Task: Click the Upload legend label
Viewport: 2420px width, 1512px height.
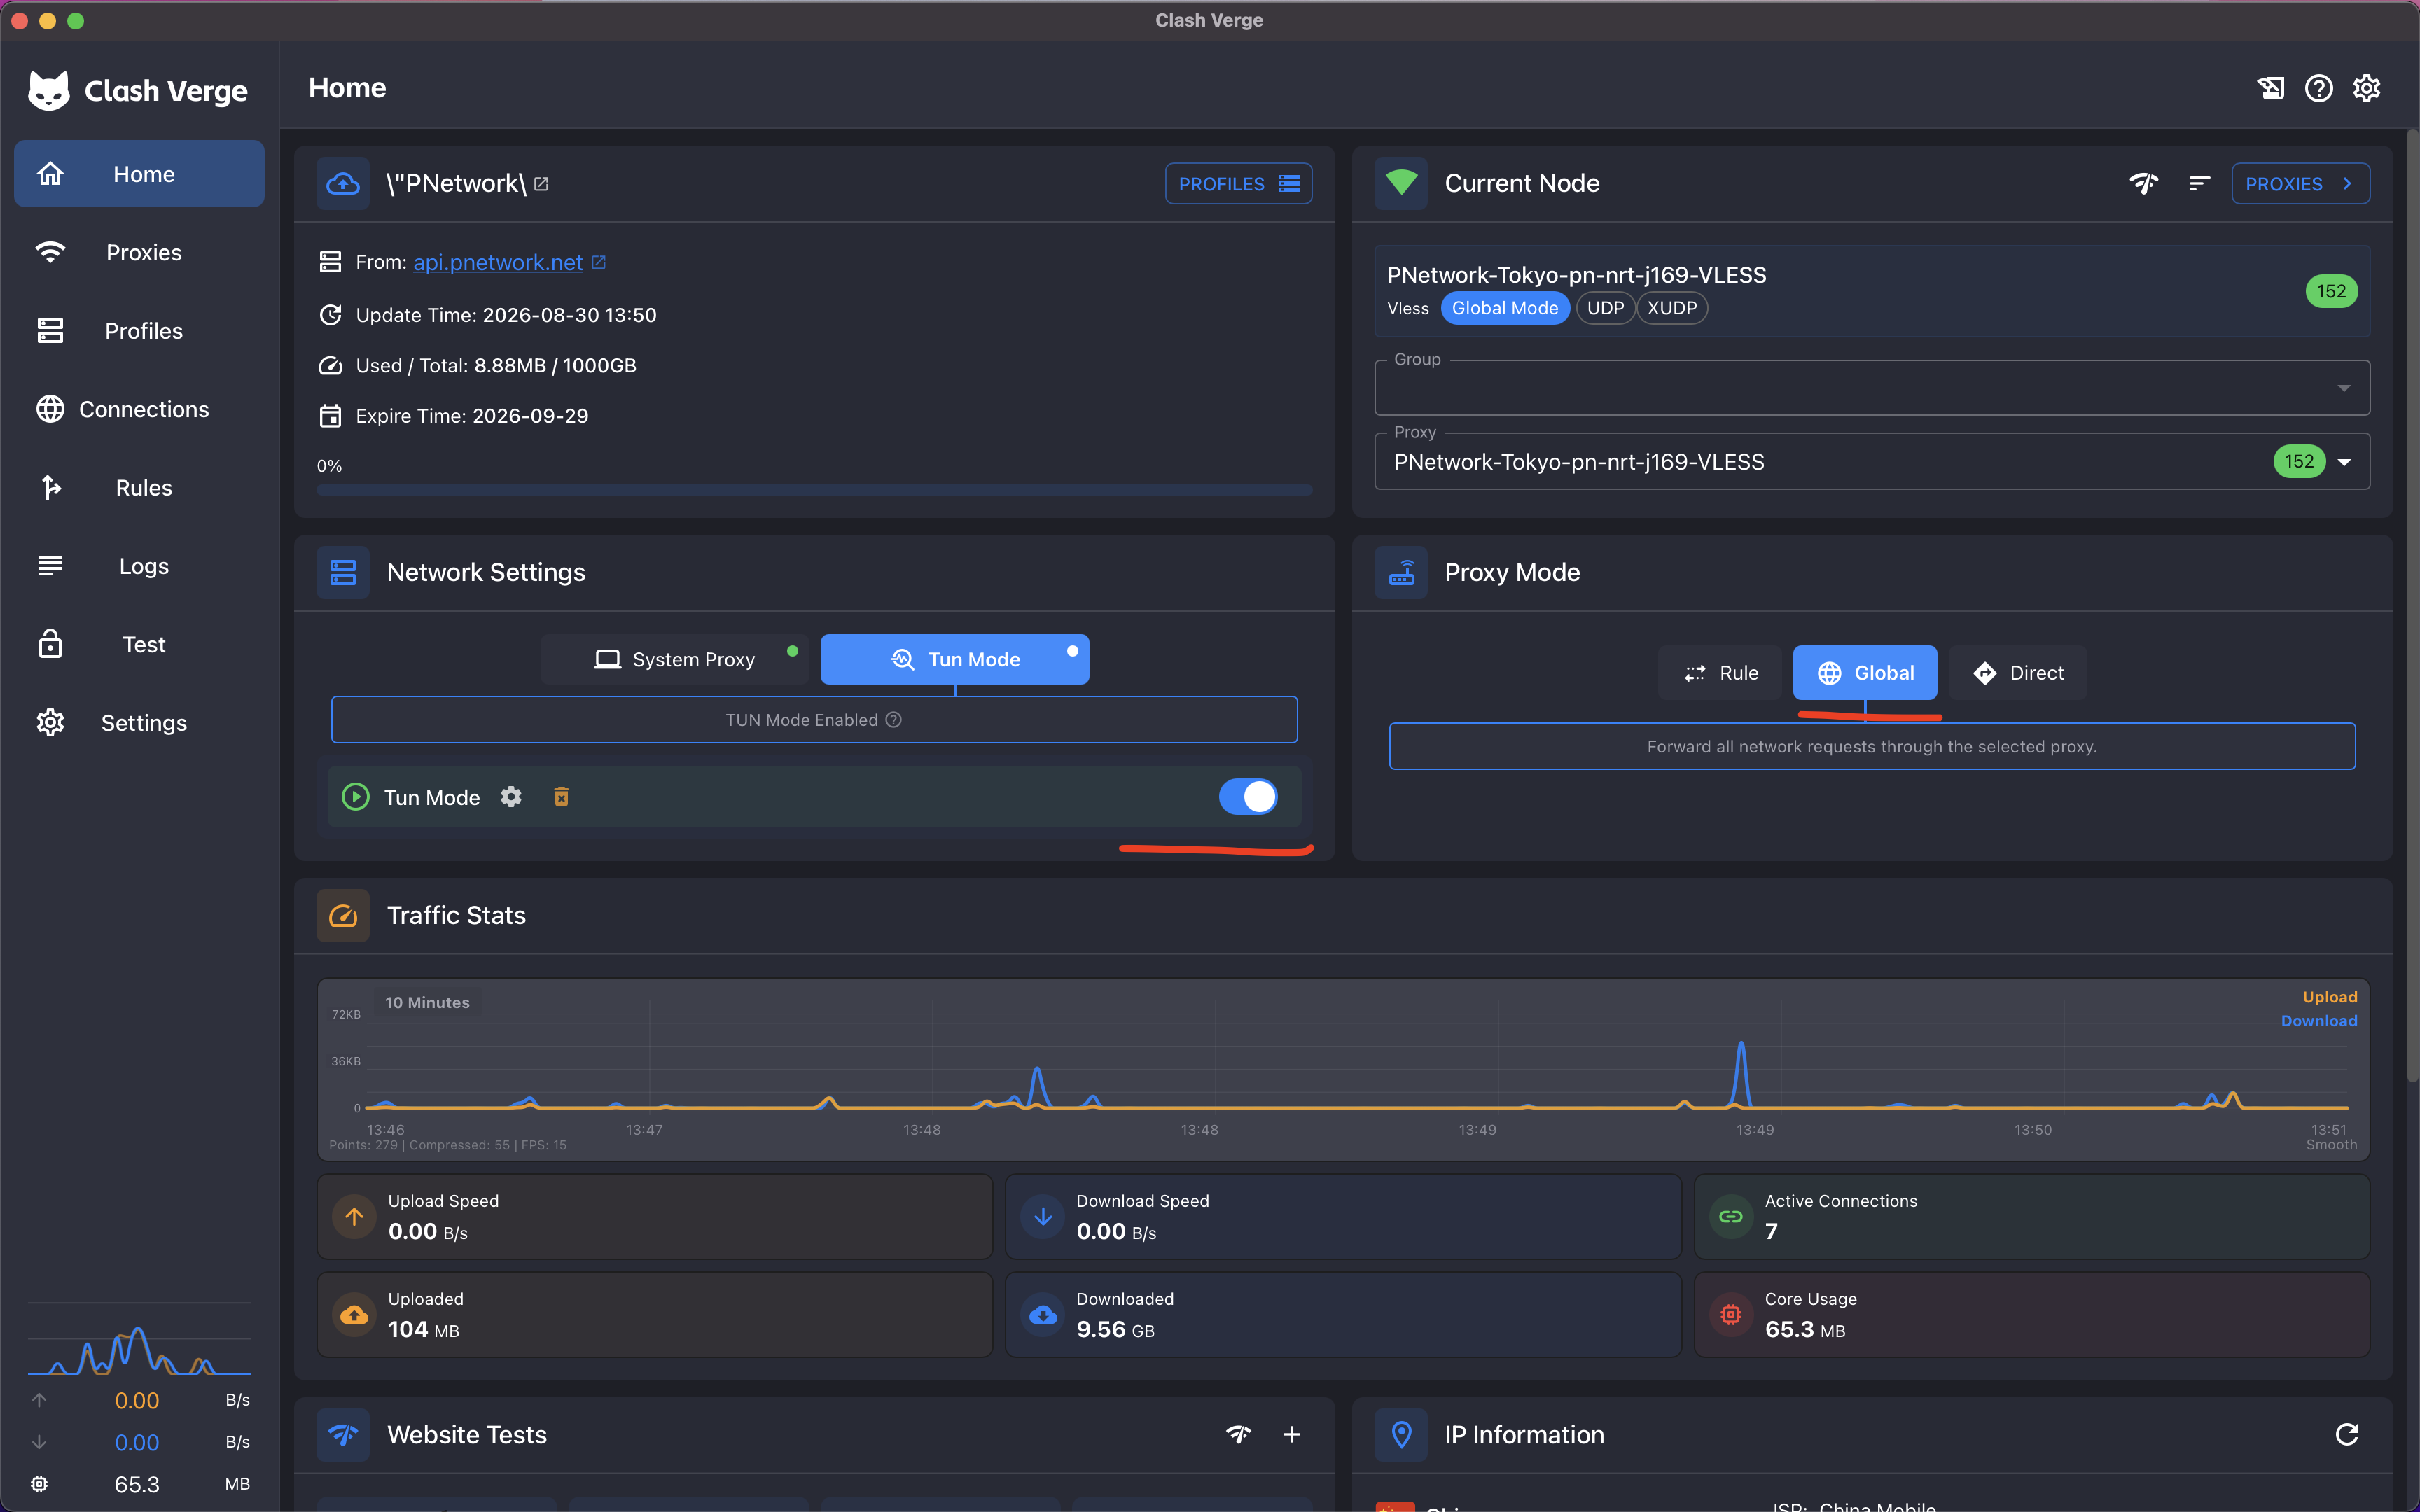Action: click(x=2330, y=997)
